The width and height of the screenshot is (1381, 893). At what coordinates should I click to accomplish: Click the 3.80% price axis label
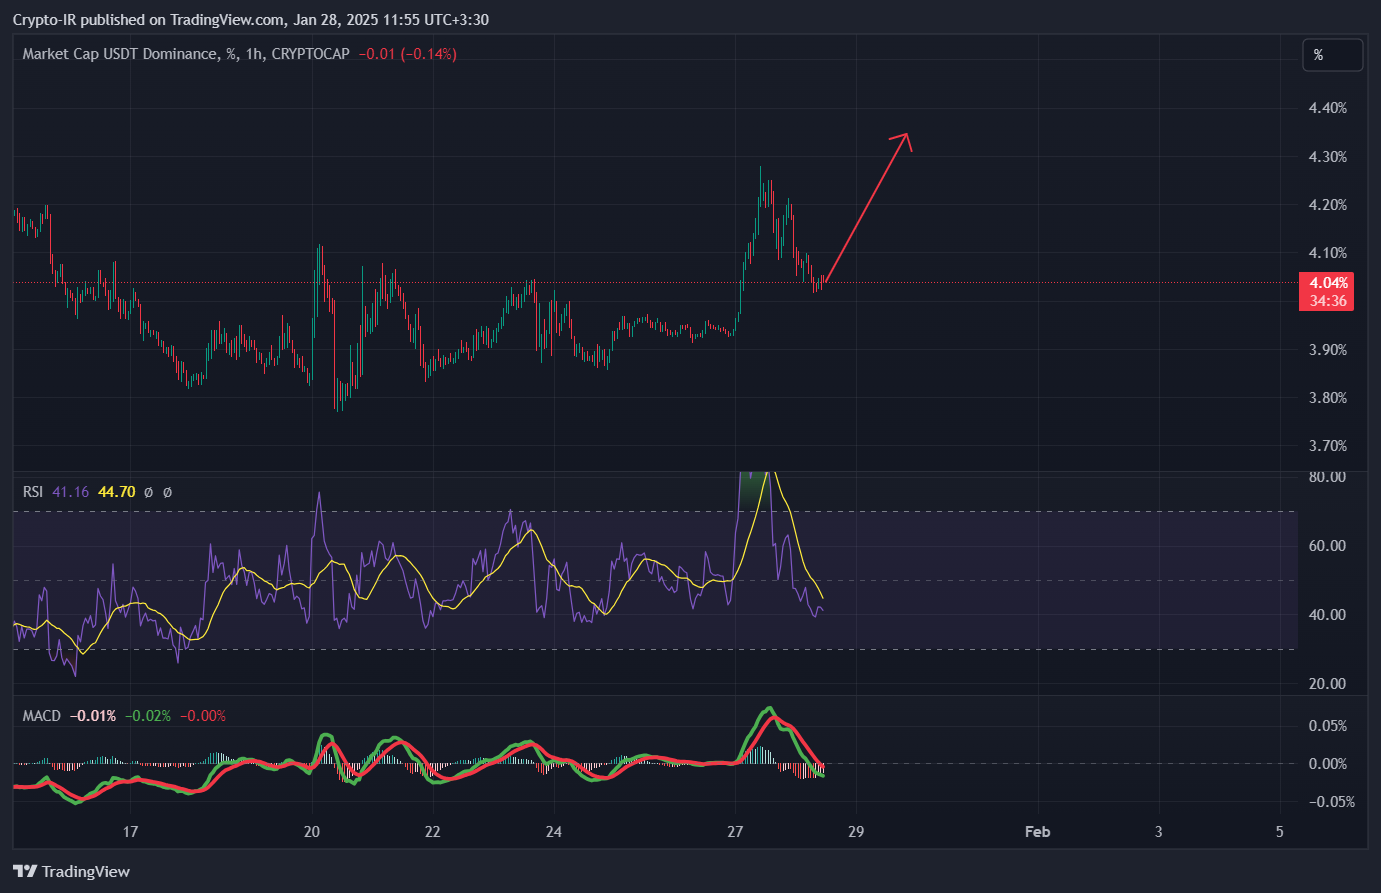(1328, 398)
